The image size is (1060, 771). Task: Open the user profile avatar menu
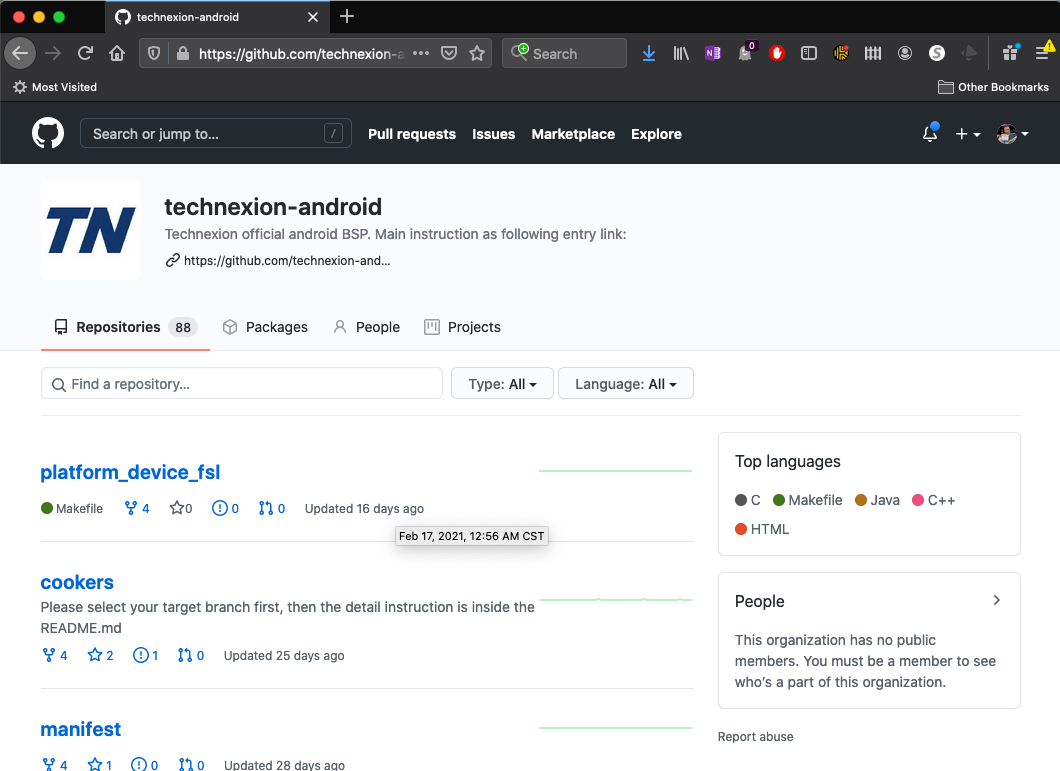[1012, 134]
